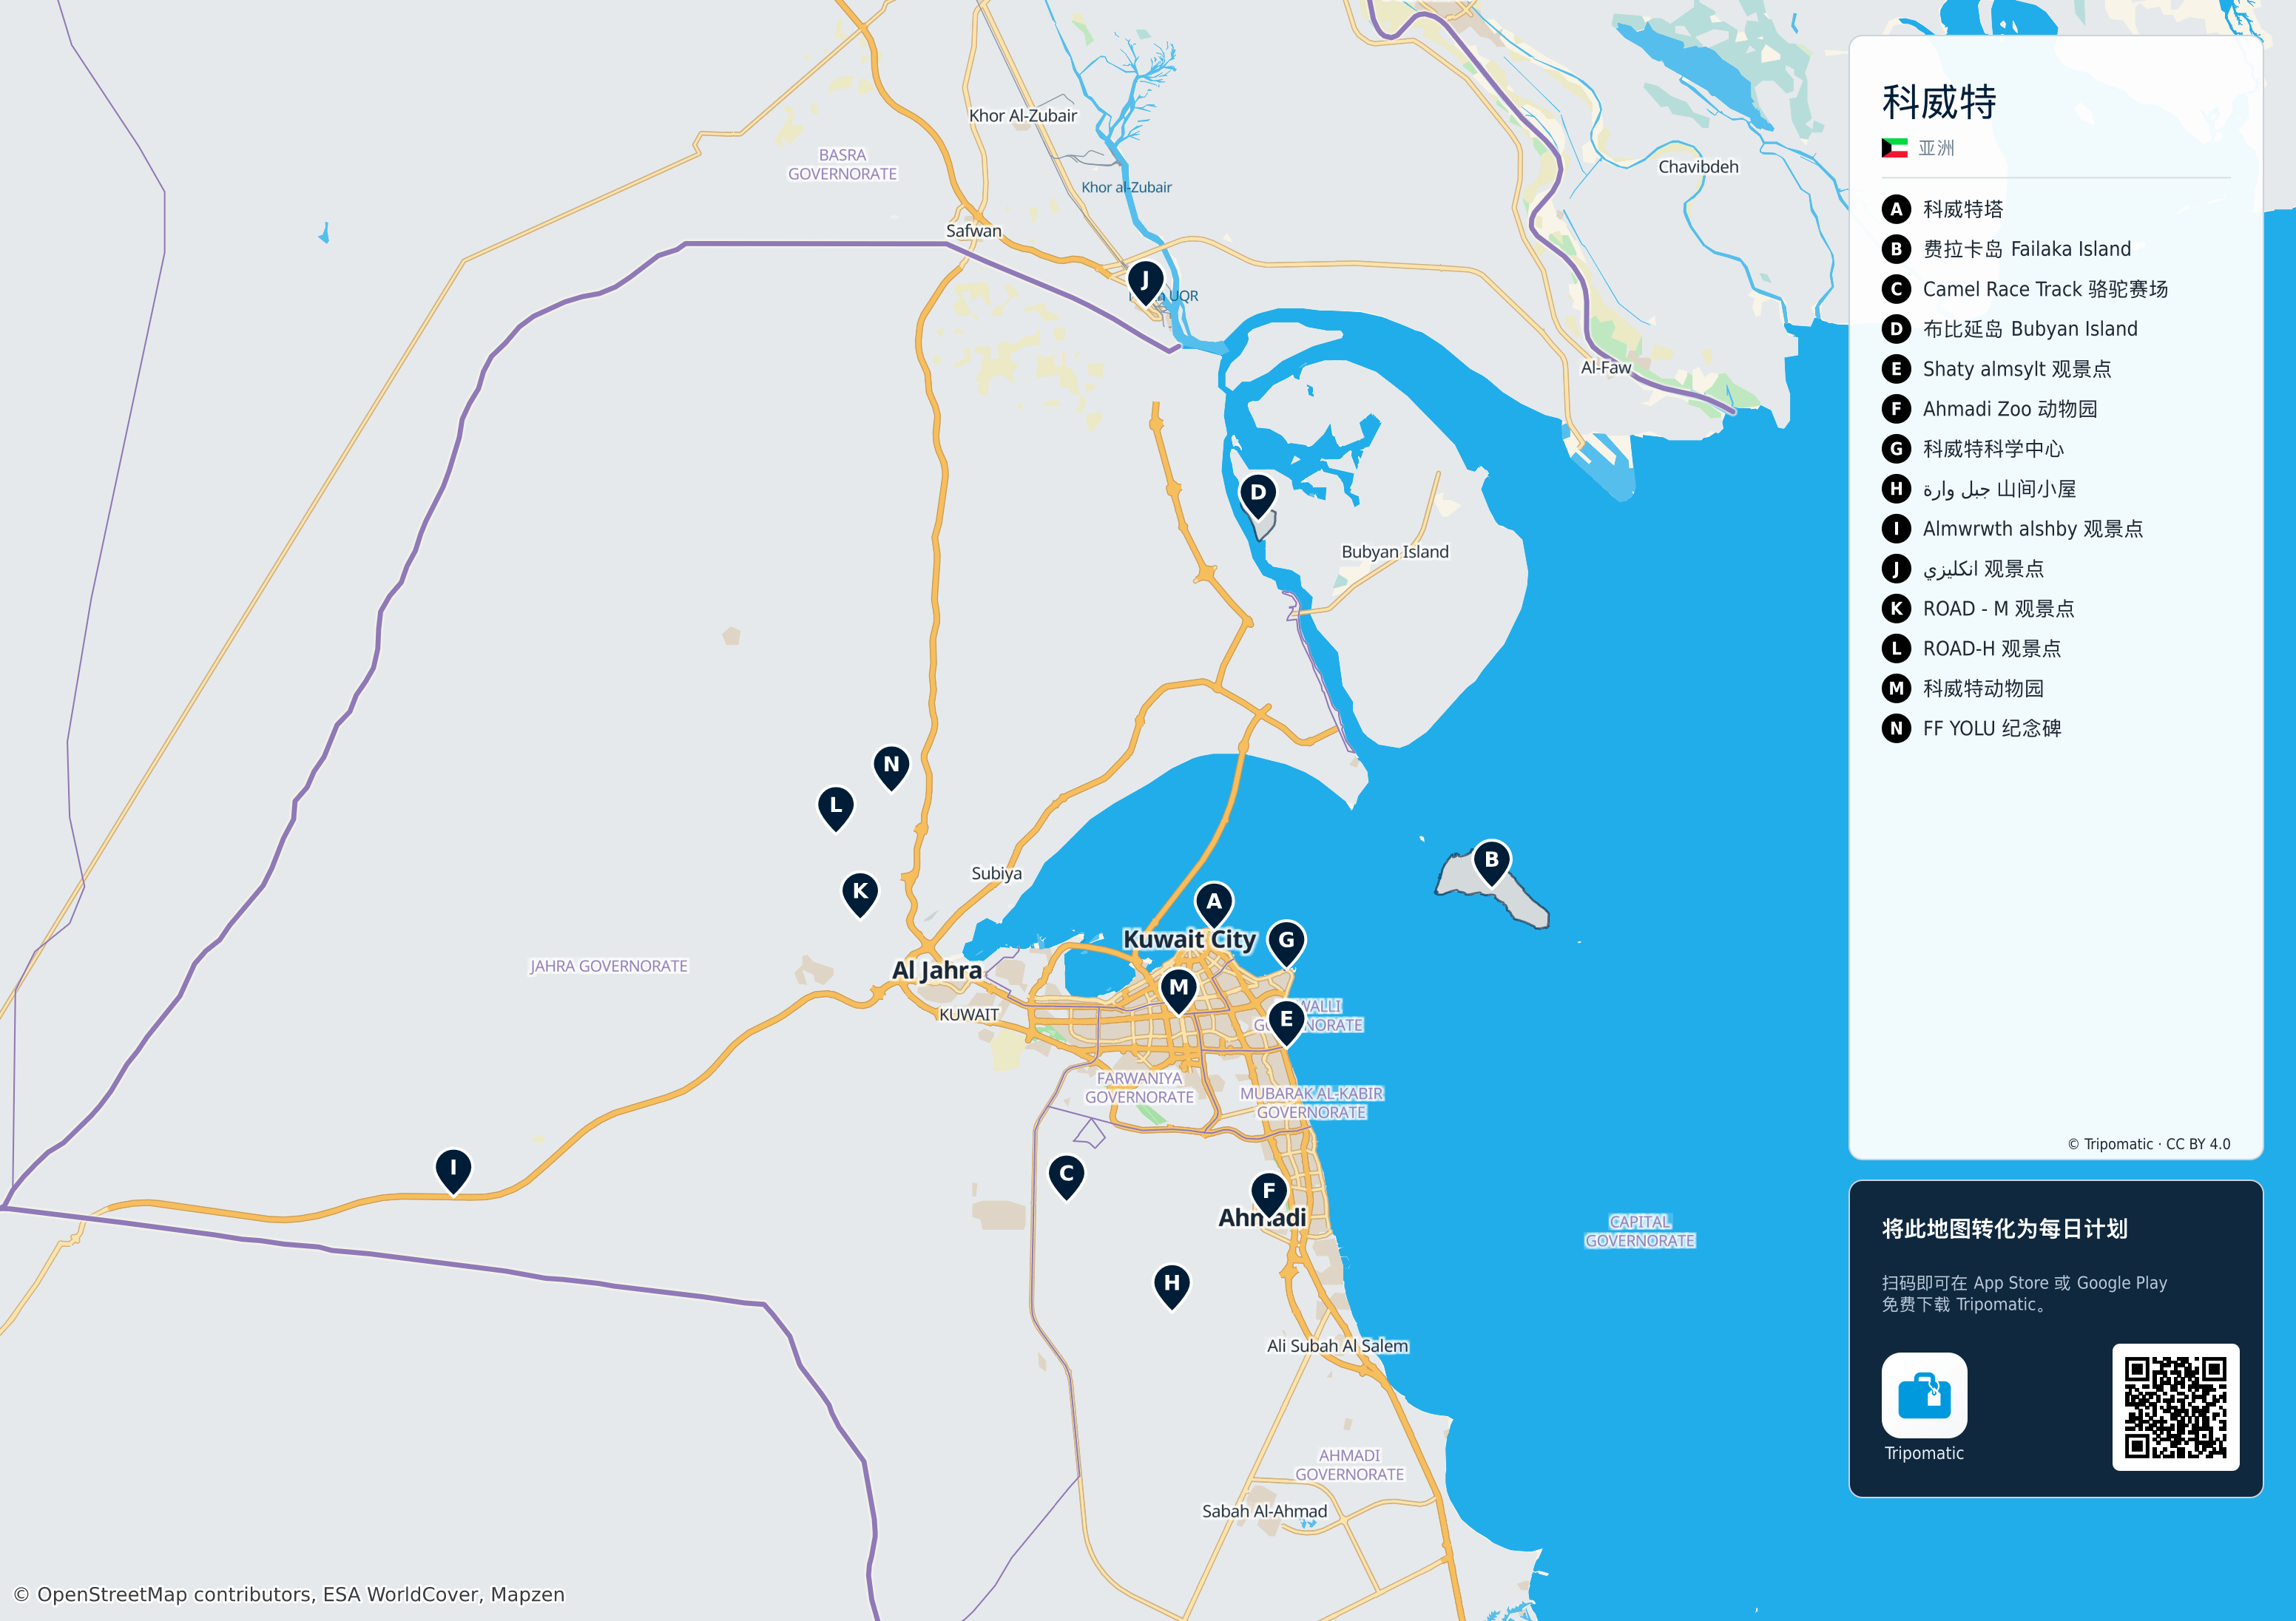The width and height of the screenshot is (2296, 1621).
Task: Click the Tripomatic suitcase app icon
Action: 1923,1394
